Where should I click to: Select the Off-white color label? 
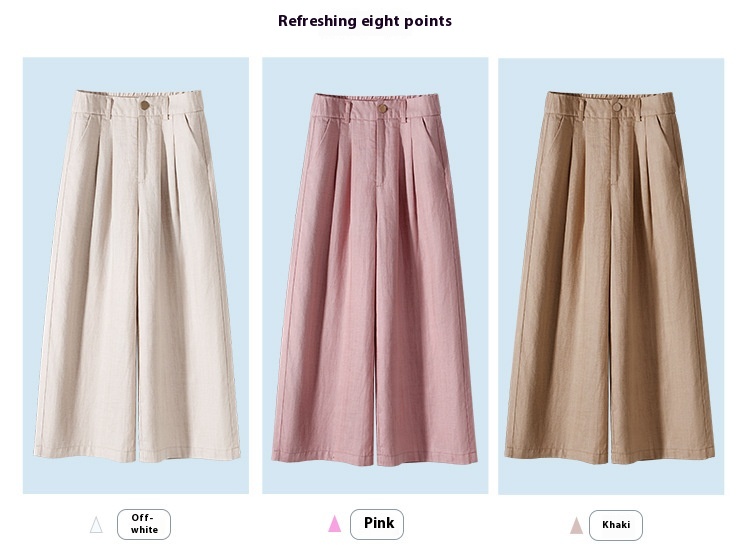[x=144, y=524]
